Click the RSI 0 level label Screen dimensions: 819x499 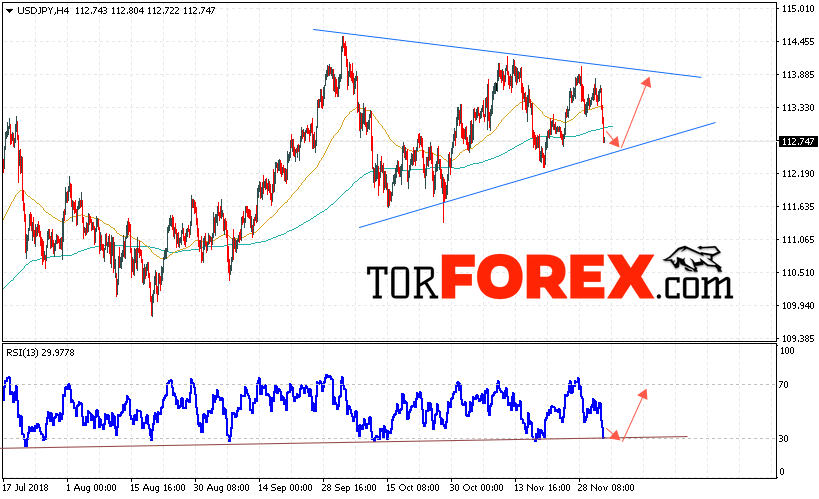click(x=782, y=472)
